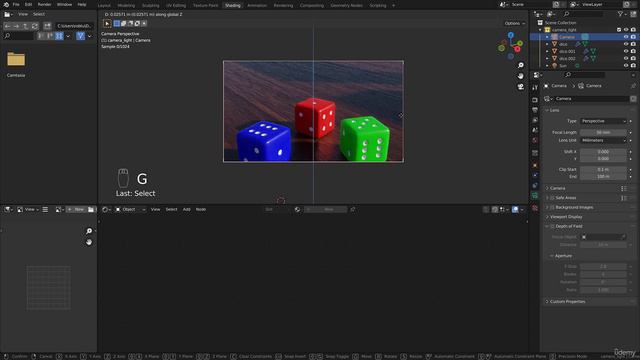Expand the Camera panel section
Screen dimensions: 640x360
[x=557, y=188]
